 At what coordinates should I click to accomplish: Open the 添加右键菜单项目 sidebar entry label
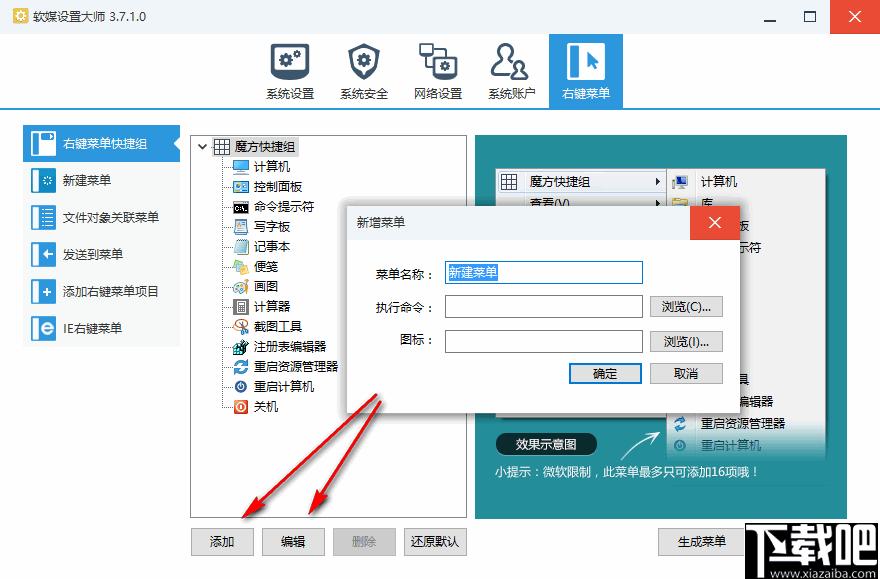pos(111,292)
